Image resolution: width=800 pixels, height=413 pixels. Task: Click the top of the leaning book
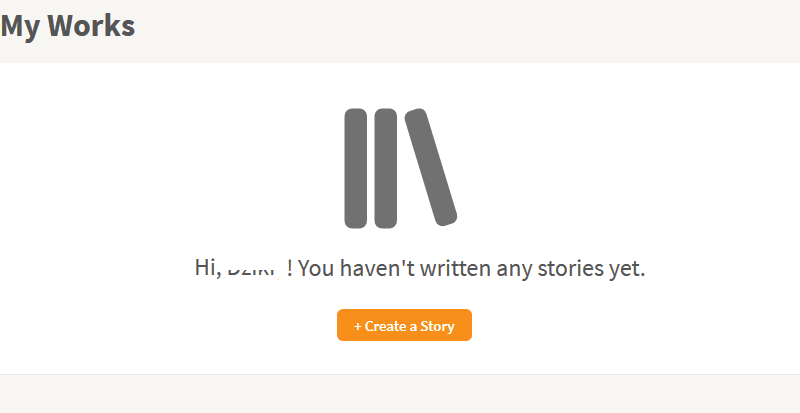point(416,116)
